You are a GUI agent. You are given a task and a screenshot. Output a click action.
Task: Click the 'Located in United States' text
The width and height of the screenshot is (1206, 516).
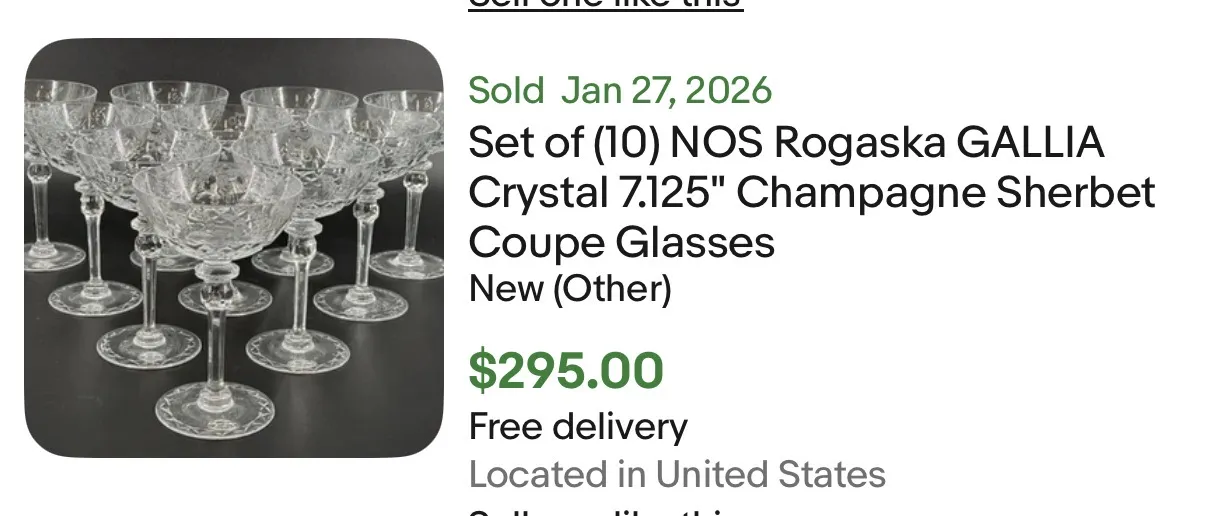677,474
